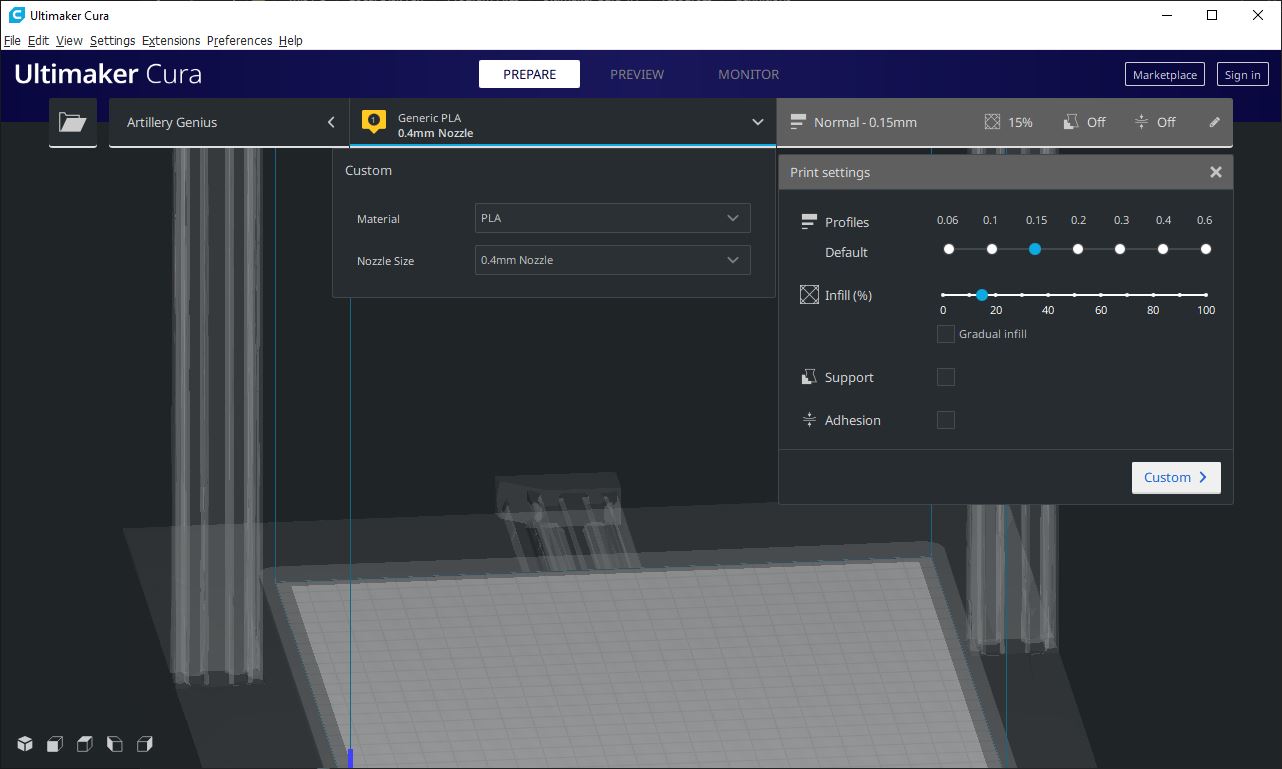Image resolution: width=1282 pixels, height=769 pixels.
Task: Set infill slider to 100 mark
Action: [1206, 295]
